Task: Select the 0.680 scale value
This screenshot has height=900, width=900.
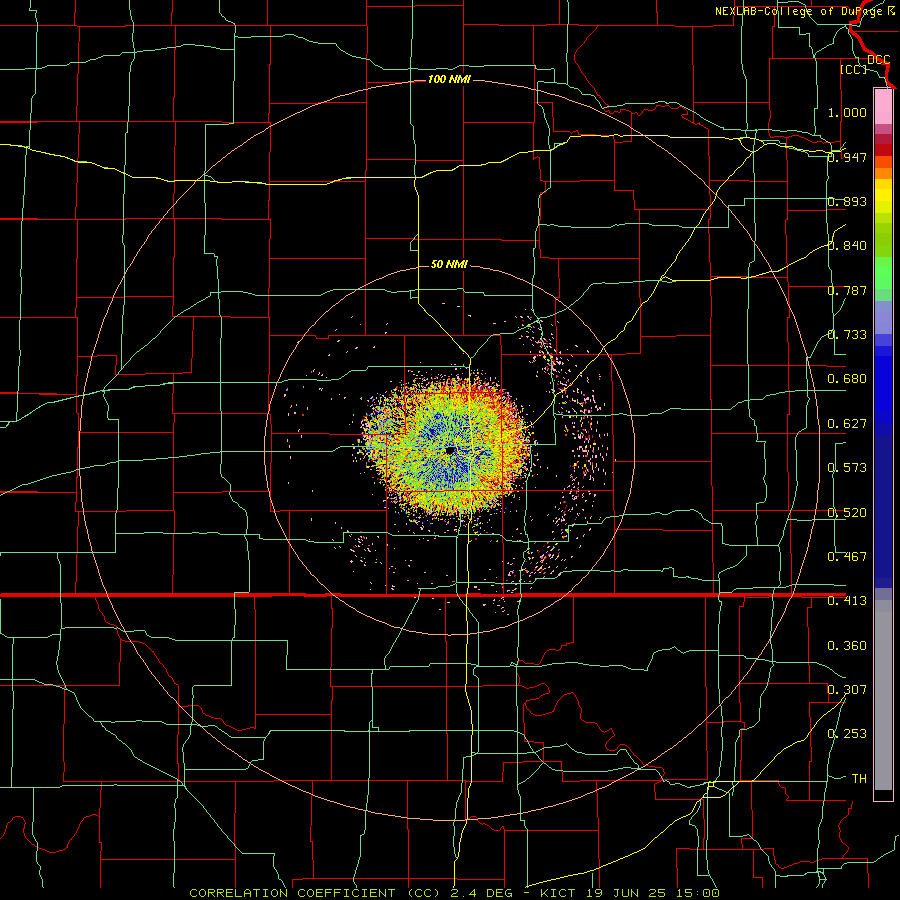Action: [x=847, y=379]
